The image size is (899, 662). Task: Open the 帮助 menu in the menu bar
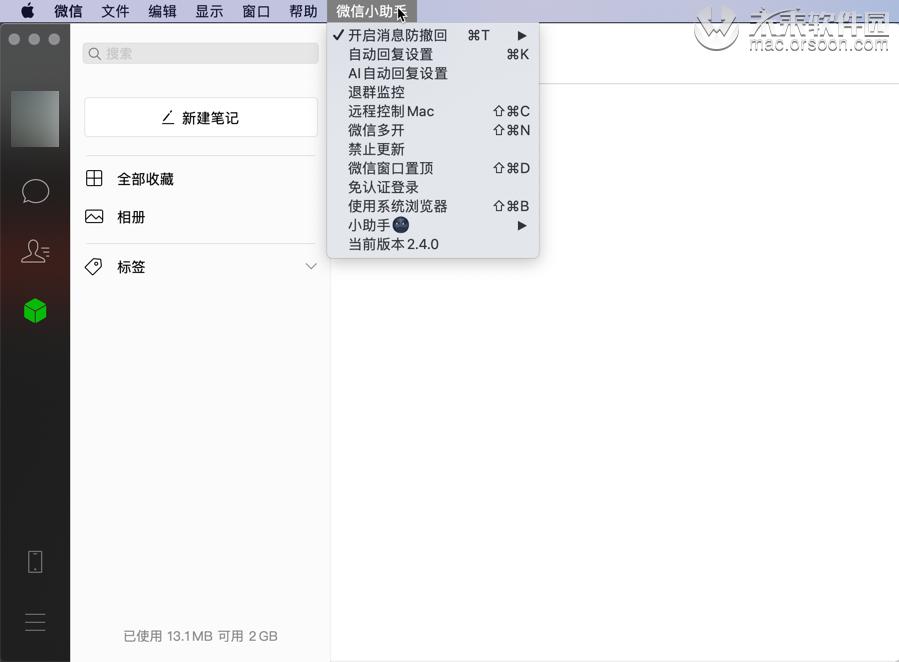point(302,11)
